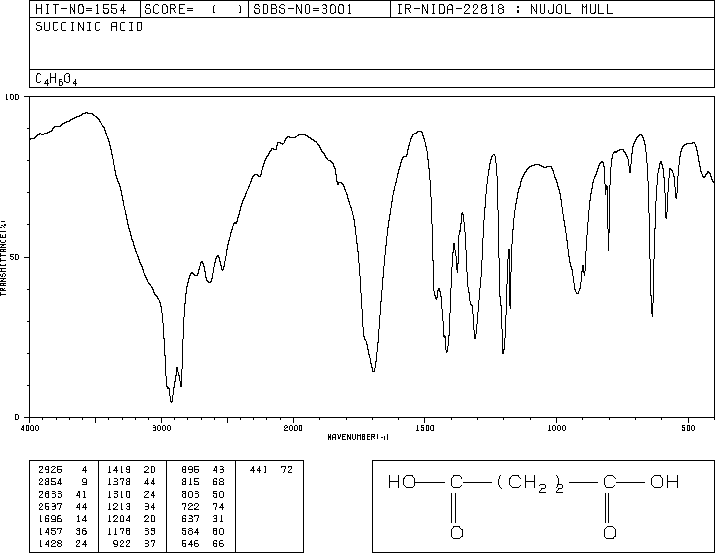Click the TRANSMITTANCE y-axis title
715x553 pixels.
(x=3, y=258)
